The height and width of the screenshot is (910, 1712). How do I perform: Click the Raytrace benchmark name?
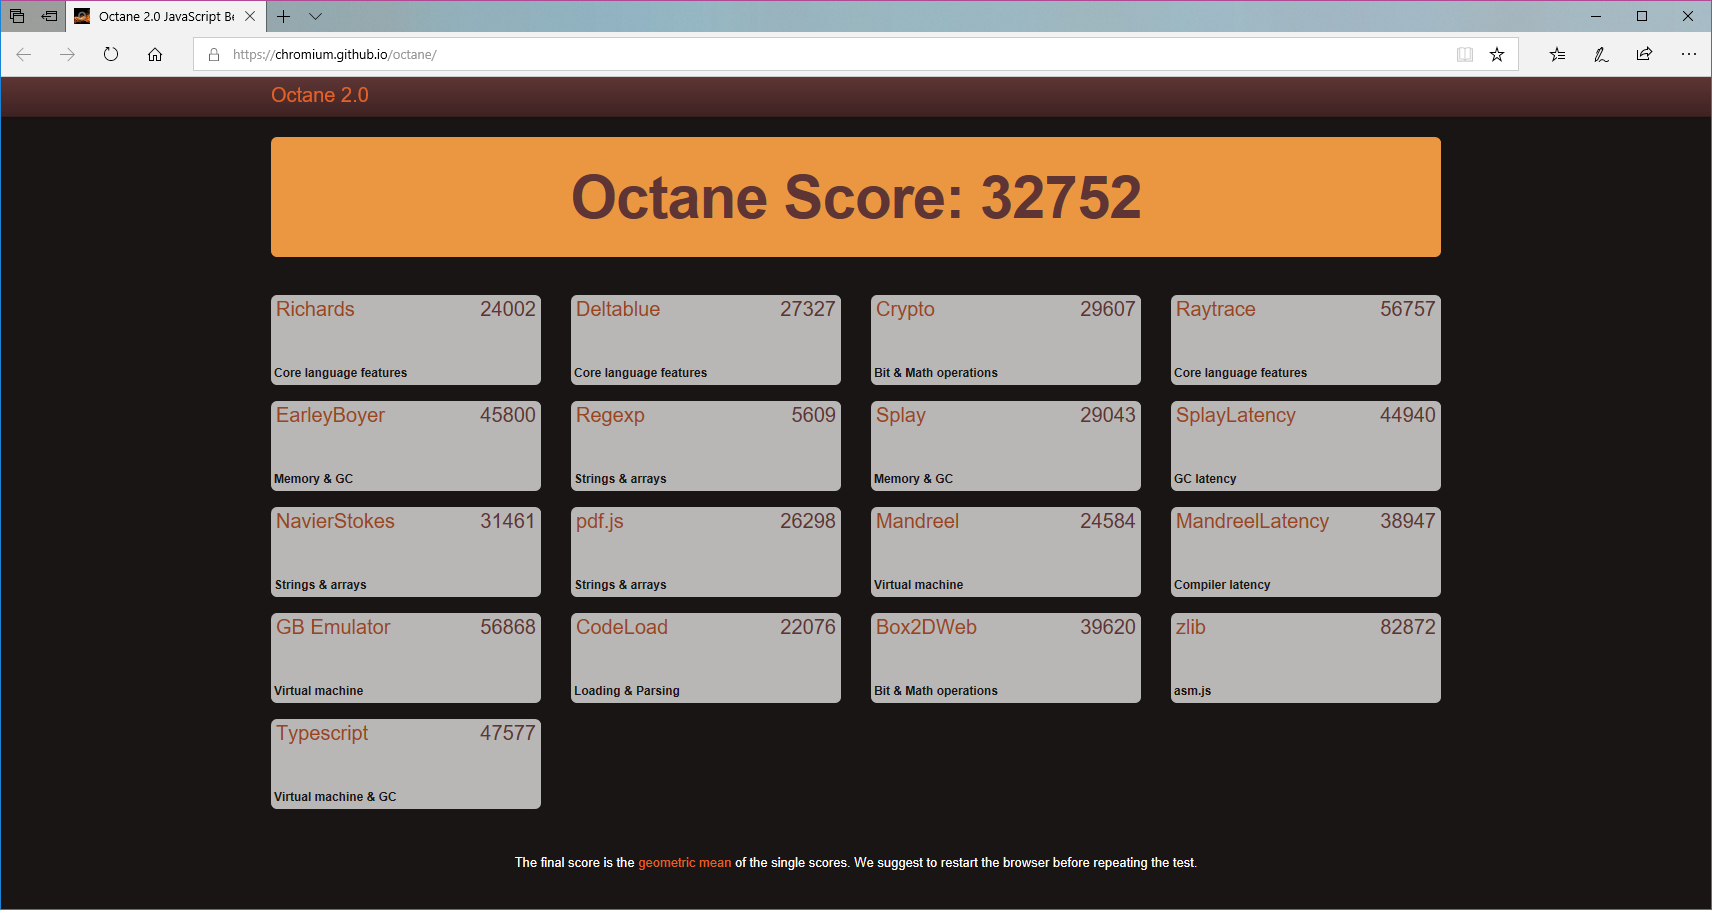pos(1215,309)
